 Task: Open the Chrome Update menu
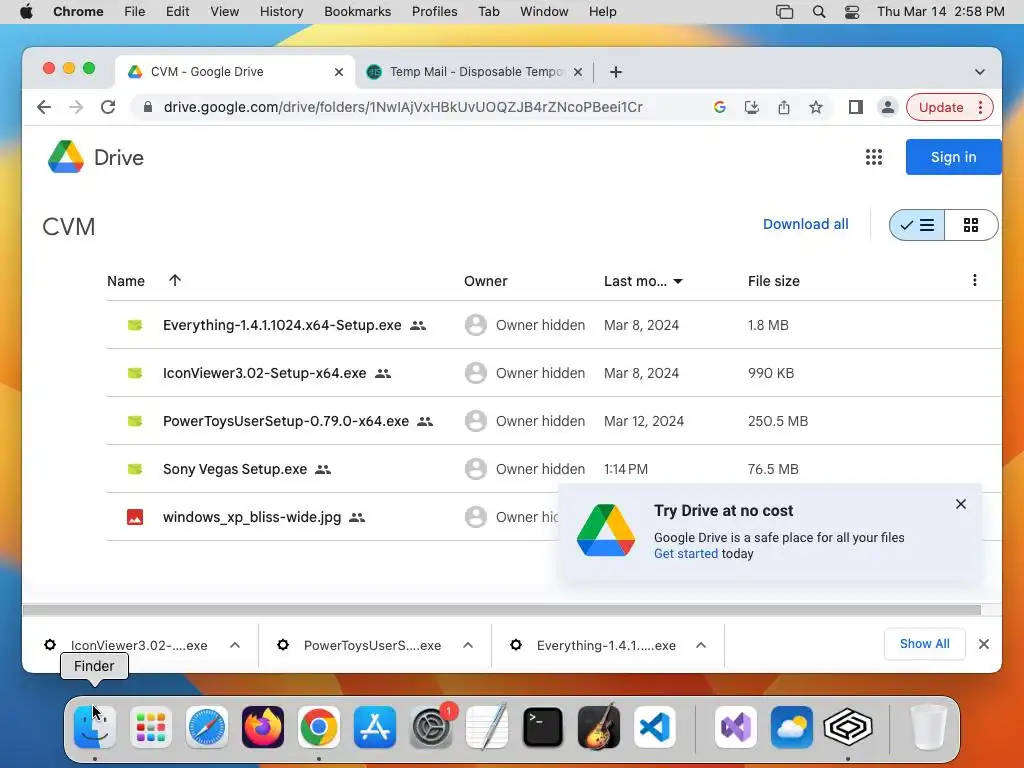[950, 107]
